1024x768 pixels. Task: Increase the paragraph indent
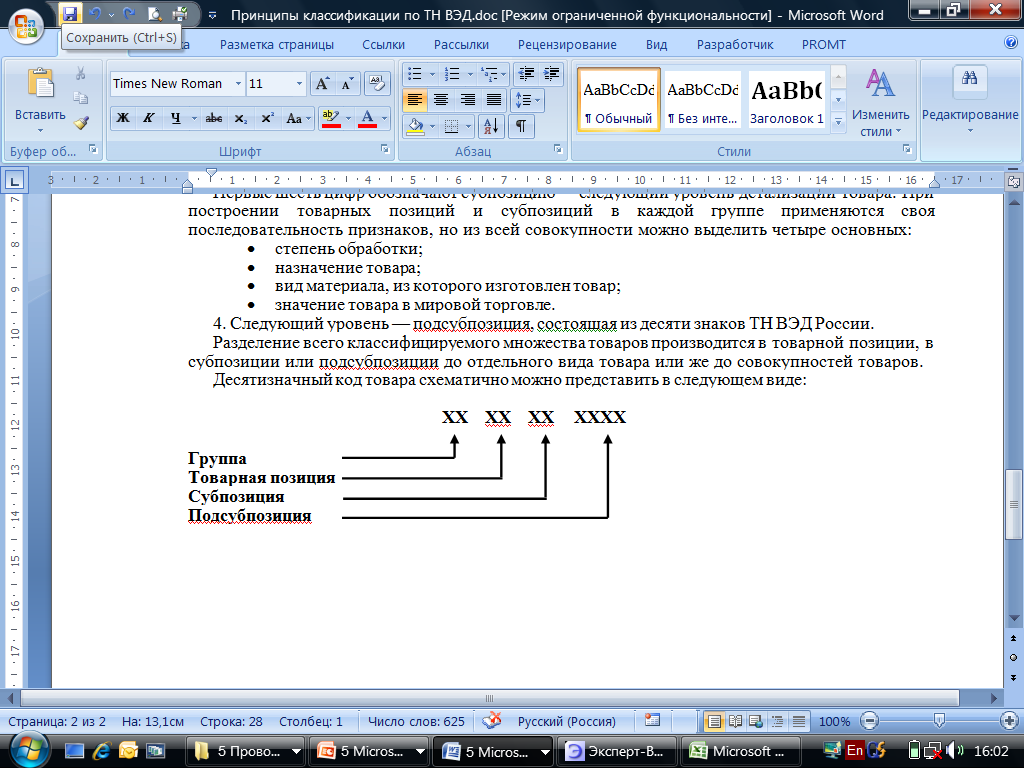click(x=551, y=73)
